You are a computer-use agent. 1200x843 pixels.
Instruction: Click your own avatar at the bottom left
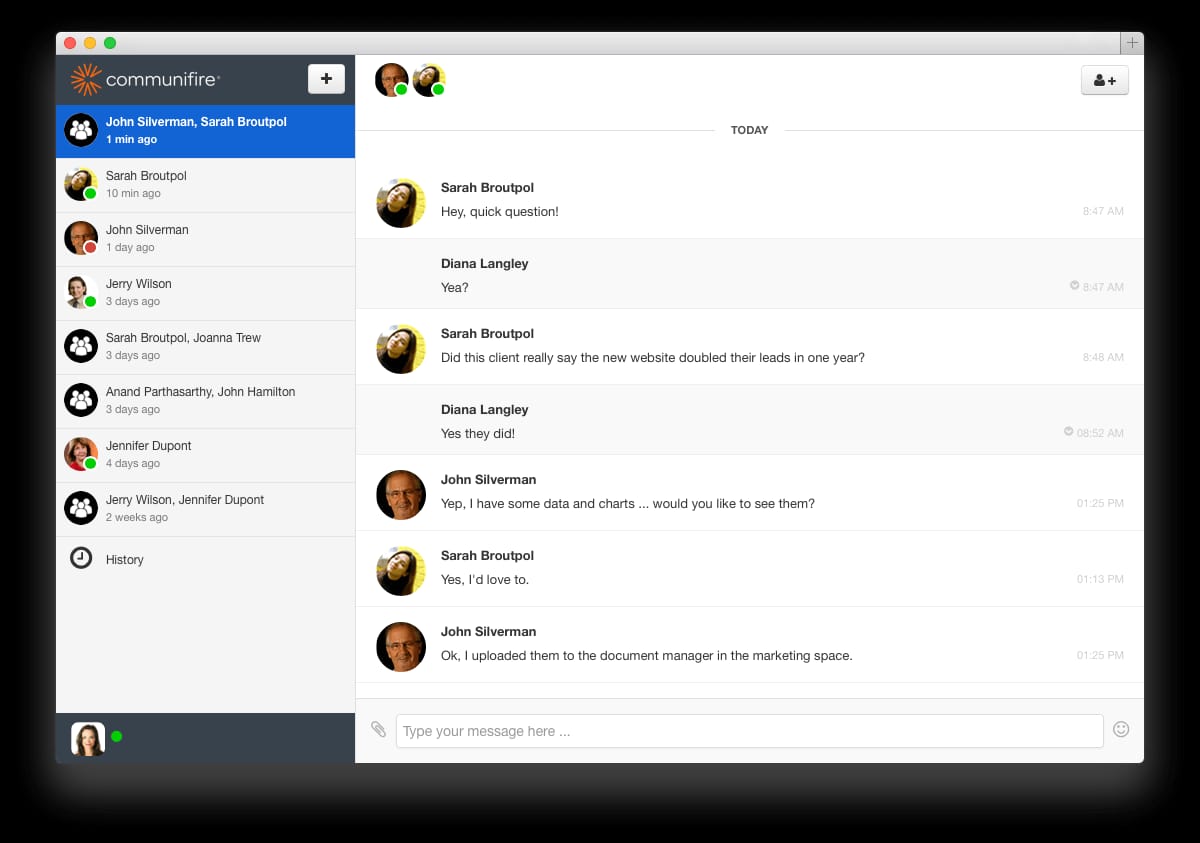[87, 737]
